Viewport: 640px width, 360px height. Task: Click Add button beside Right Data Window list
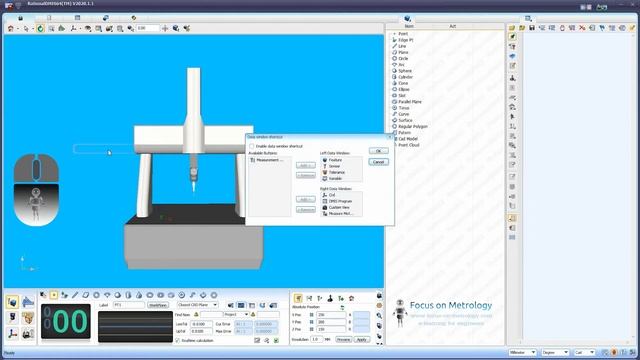pyautogui.click(x=306, y=200)
